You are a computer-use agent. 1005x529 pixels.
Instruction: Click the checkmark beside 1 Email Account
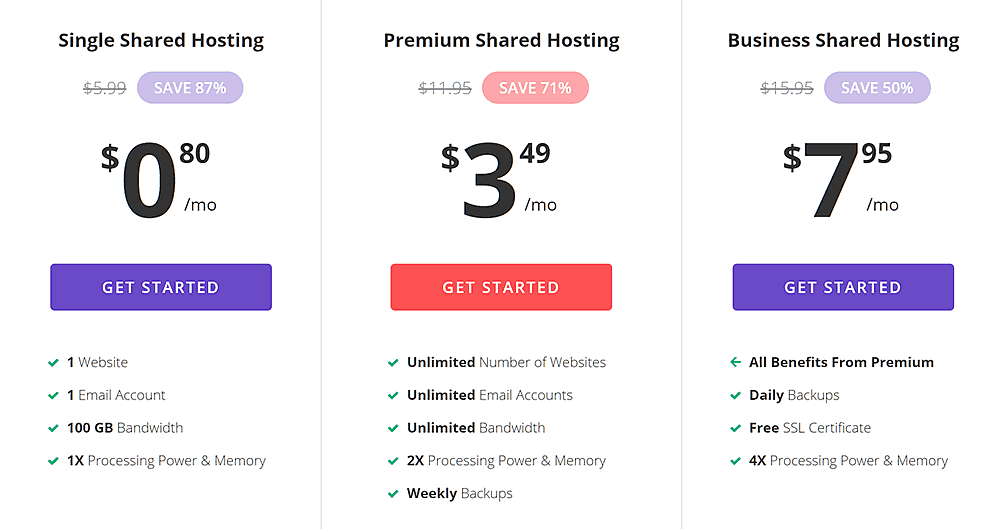[53, 396]
